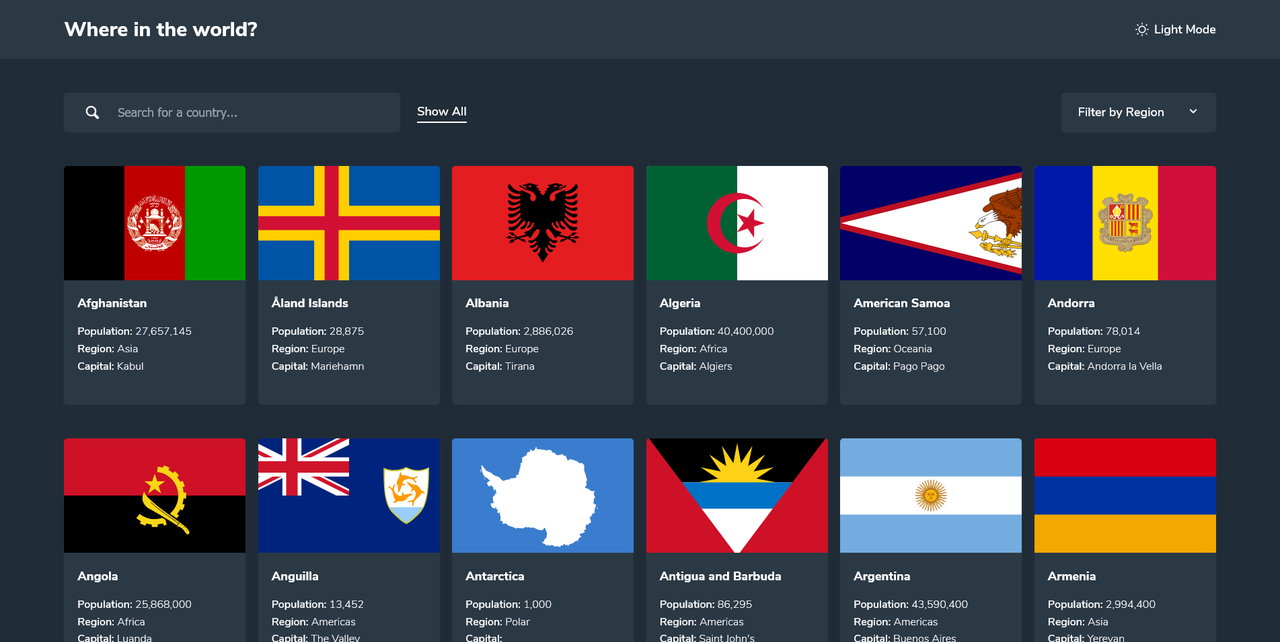Screen dimensions: 1280x642
Task: Click the Anguilla country name
Action: tap(295, 576)
